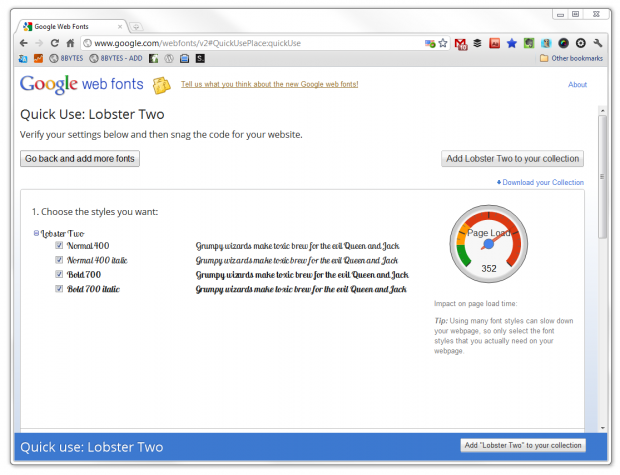Open the black color wheel extension icon

pyautogui.click(x=563, y=43)
